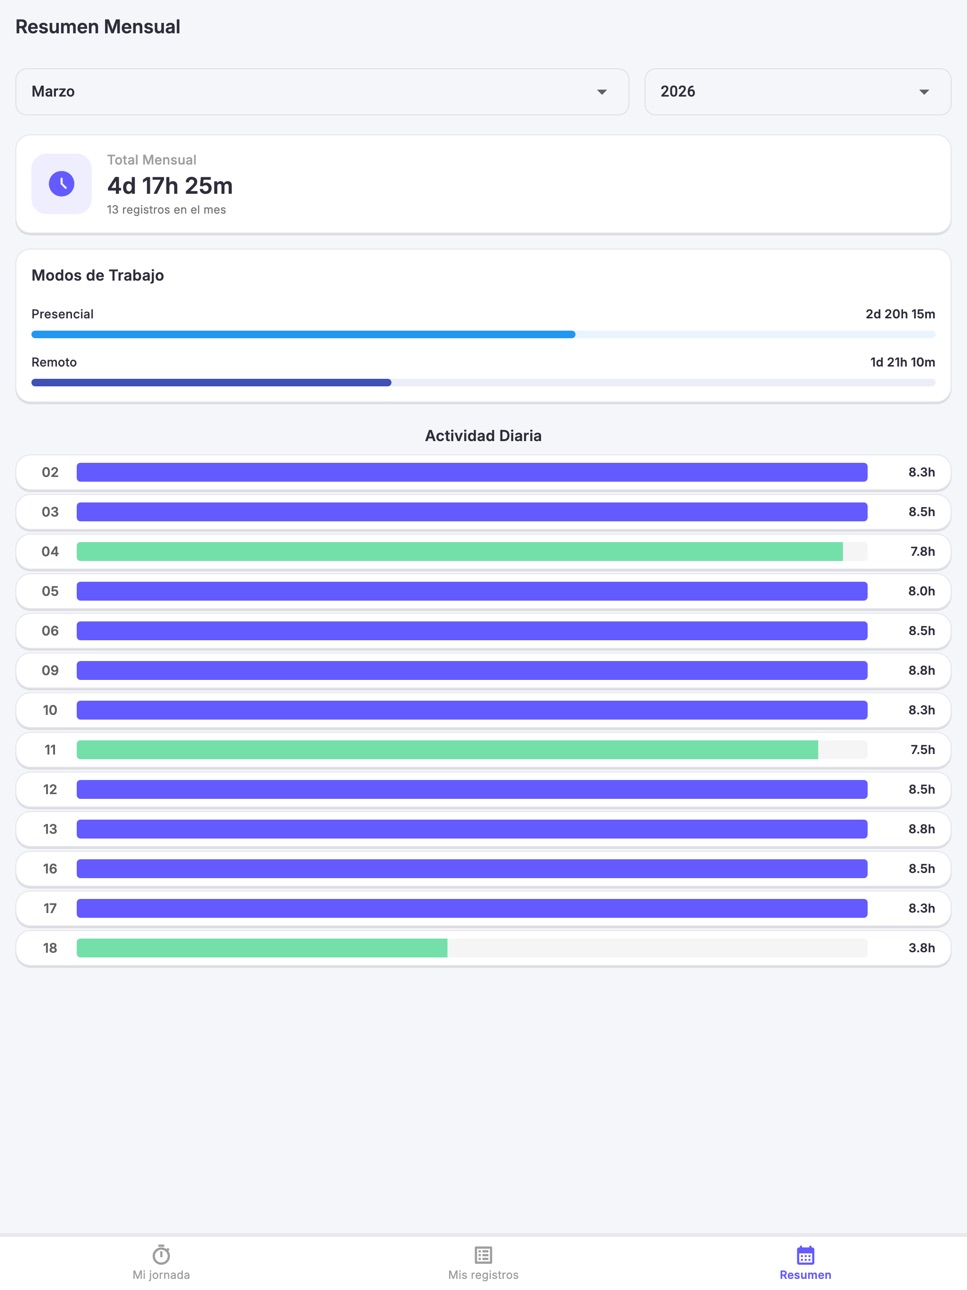Screen dimensions: 967x1290
Task: Click the 8.8h value on day 09
Action: [922, 671]
